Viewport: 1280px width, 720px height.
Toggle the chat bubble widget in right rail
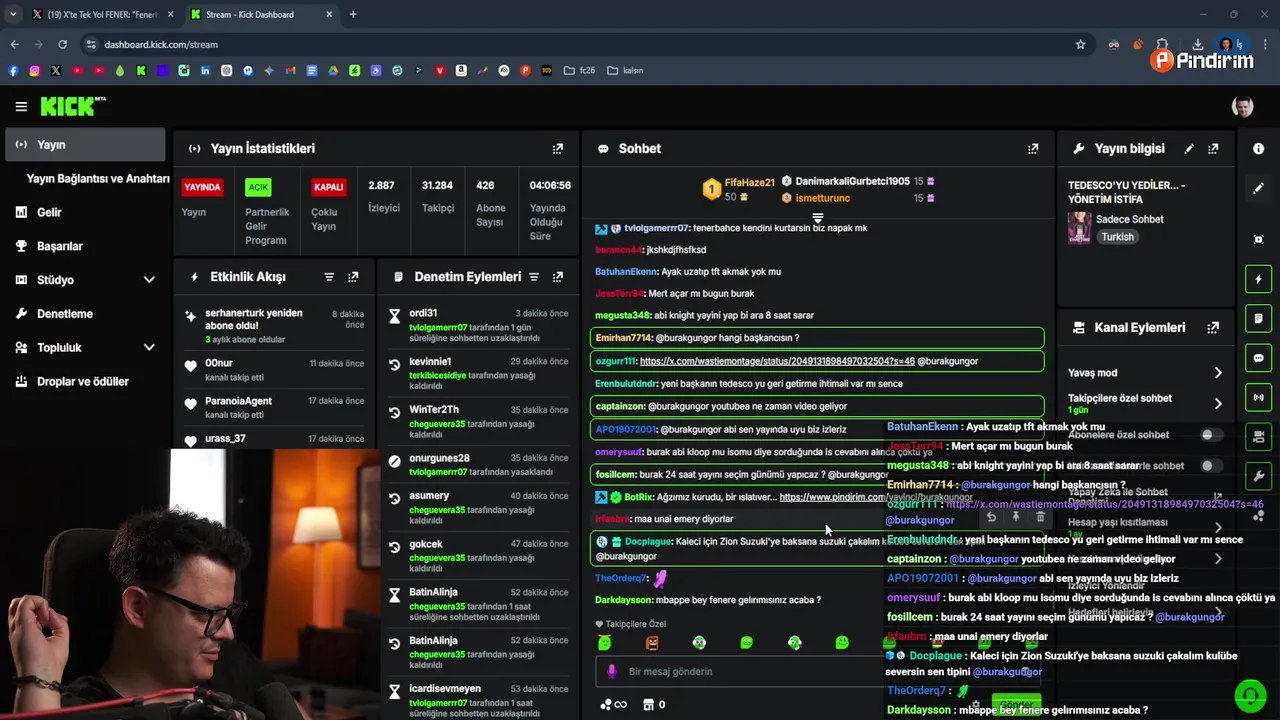[x=1258, y=358]
